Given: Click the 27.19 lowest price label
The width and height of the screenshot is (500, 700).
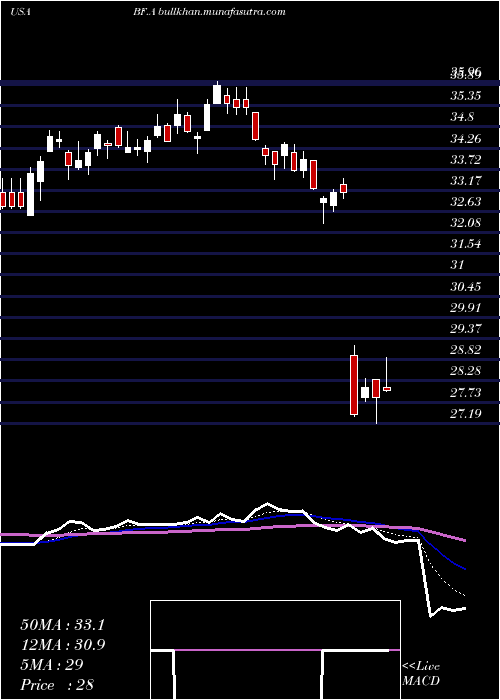Looking at the screenshot, I should [466, 414].
